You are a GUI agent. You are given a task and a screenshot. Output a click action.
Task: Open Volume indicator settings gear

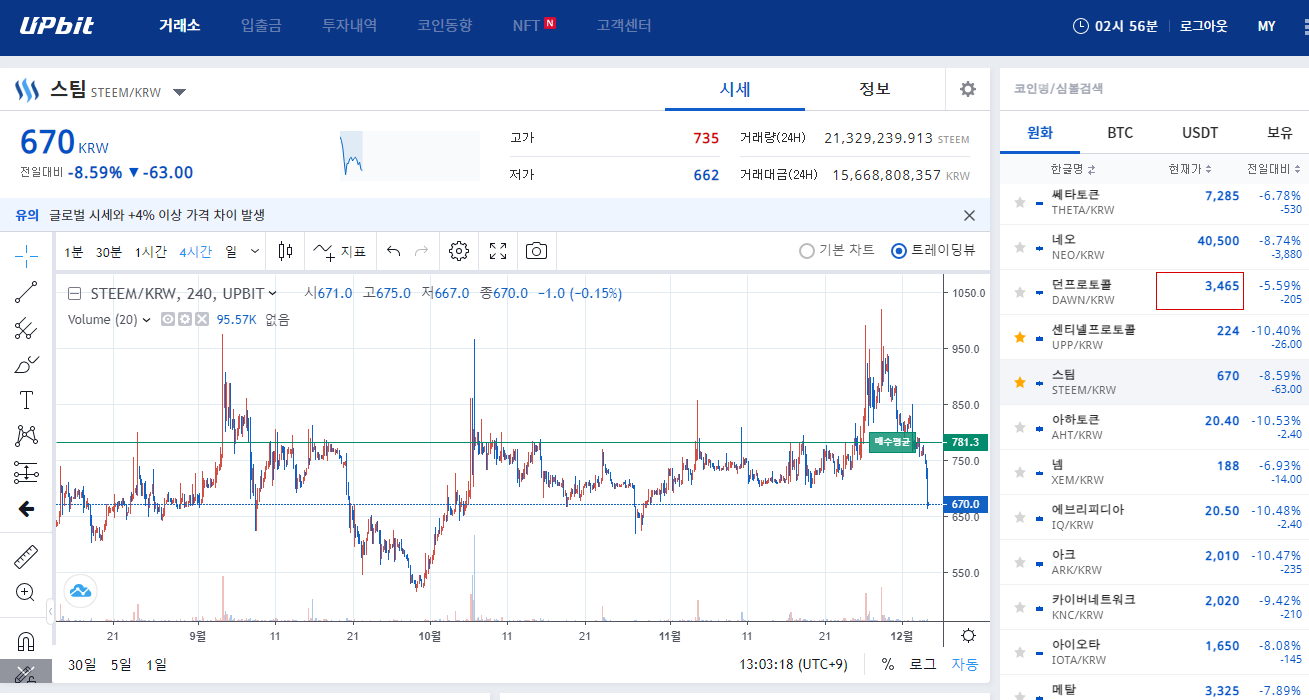(184, 320)
